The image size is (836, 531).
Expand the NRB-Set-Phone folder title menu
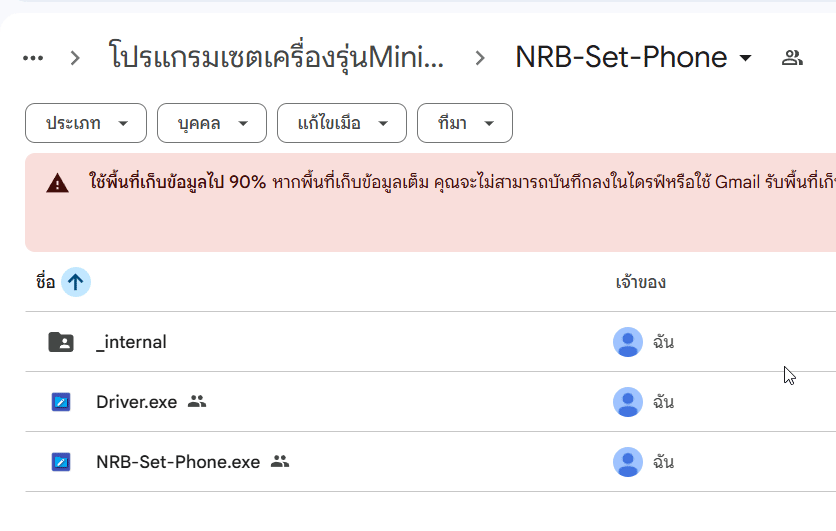[745, 58]
